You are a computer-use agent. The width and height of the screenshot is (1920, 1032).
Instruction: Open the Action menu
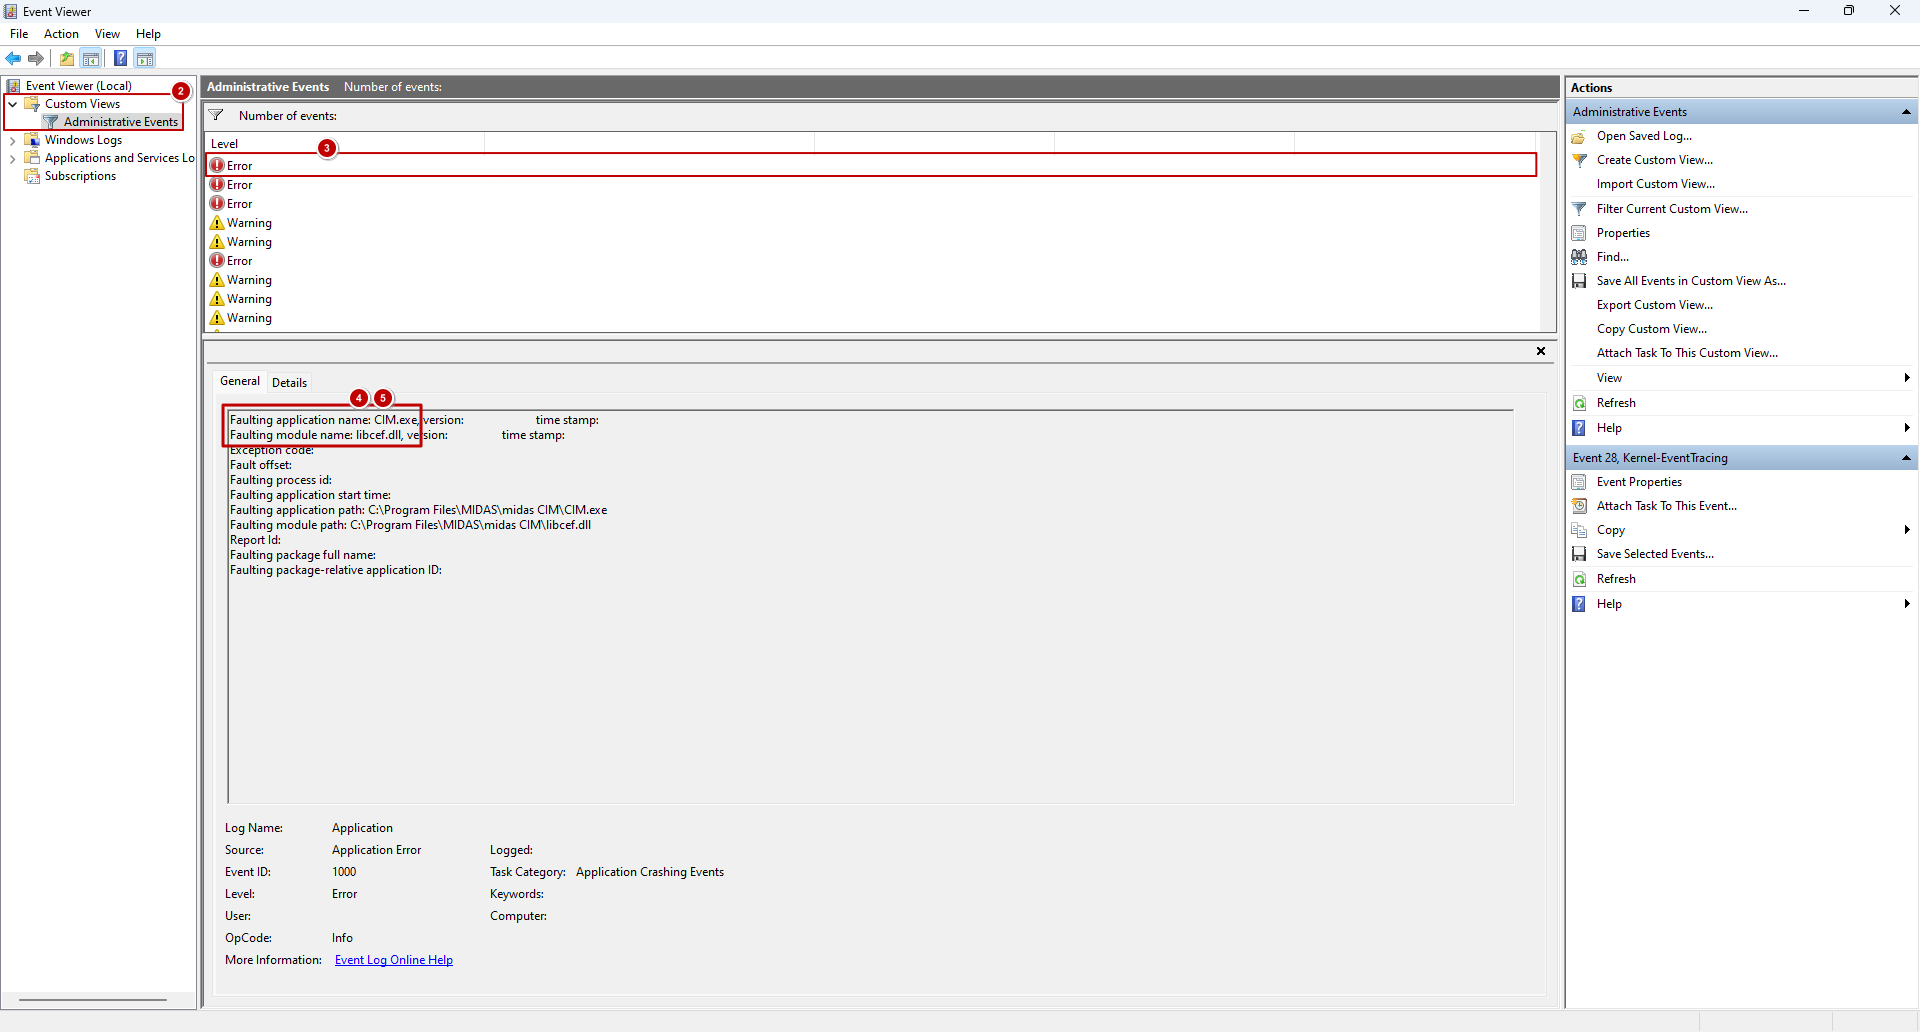point(61,34)
